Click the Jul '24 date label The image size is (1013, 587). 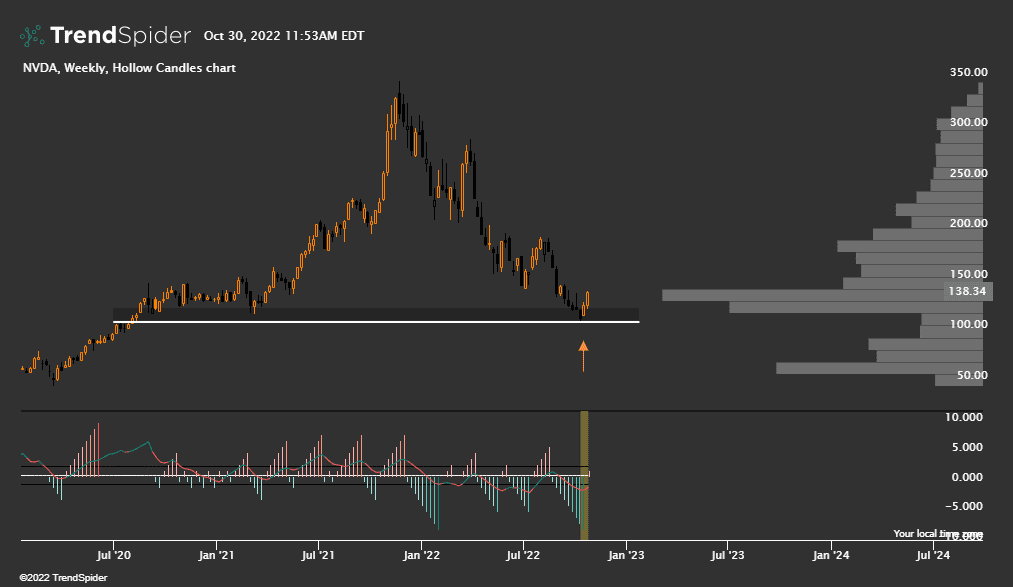coord(934,554)
